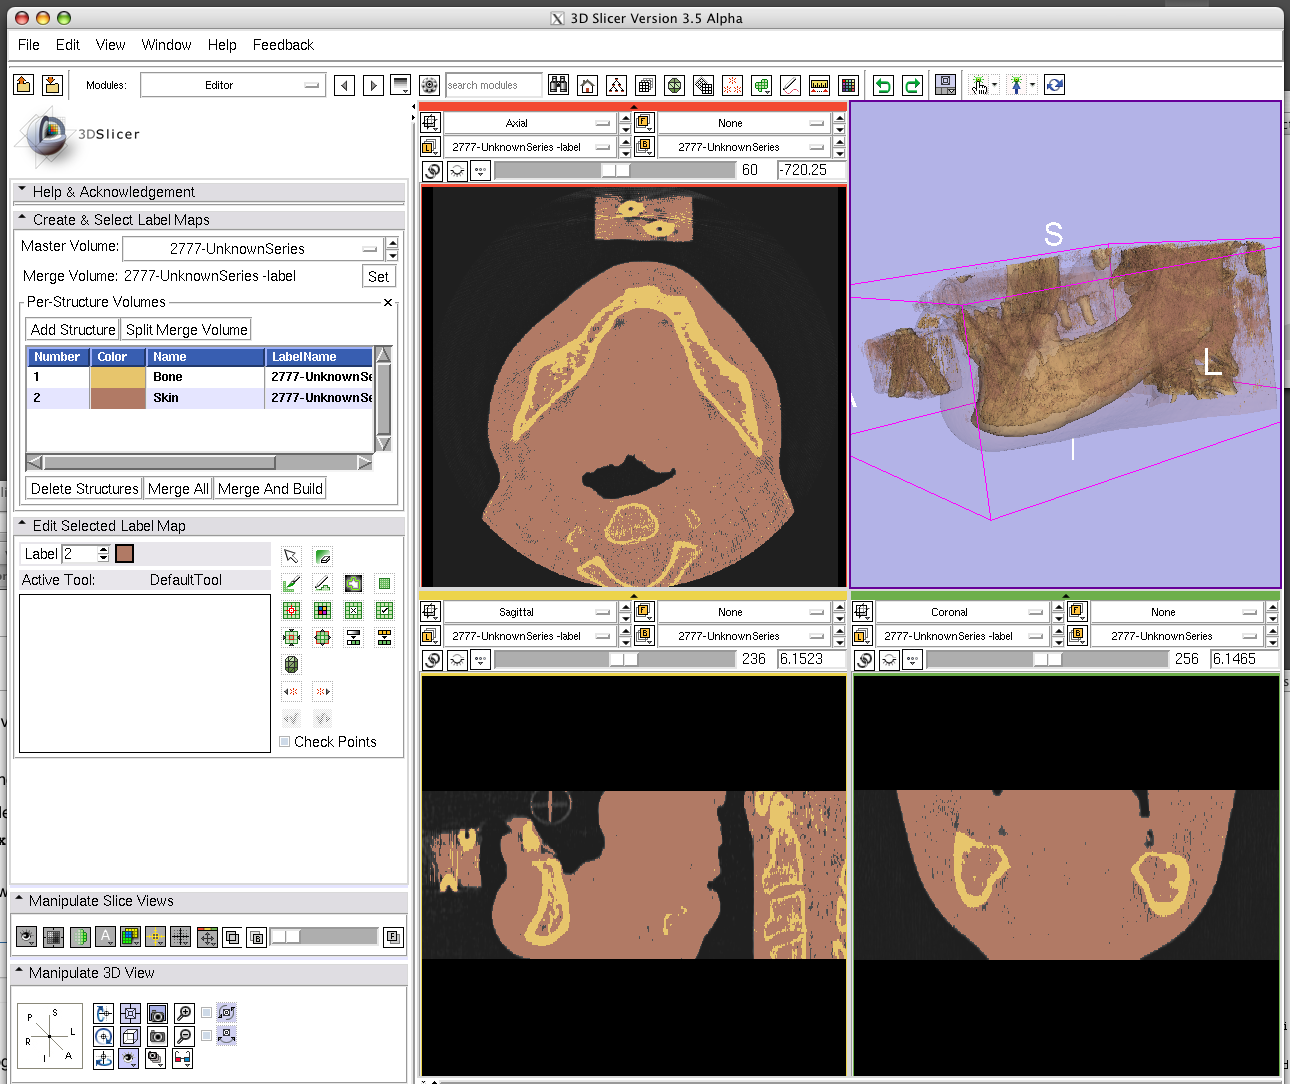This screenshot has width=1290, height=1084.
Task: Enable checkbox beside 3D rock icon
Action: point(207,1036)
